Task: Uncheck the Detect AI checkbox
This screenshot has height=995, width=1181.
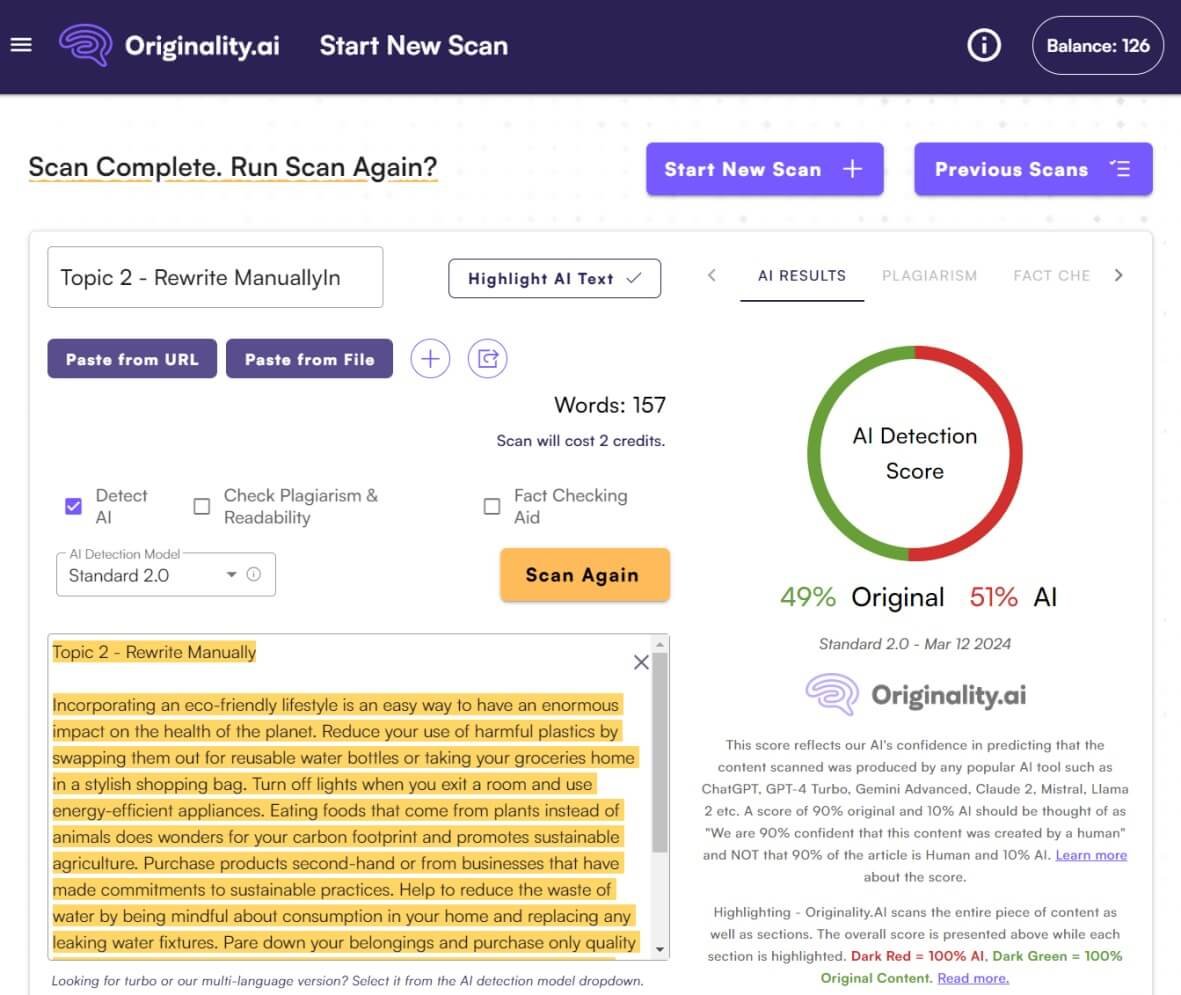Action: 73,506
